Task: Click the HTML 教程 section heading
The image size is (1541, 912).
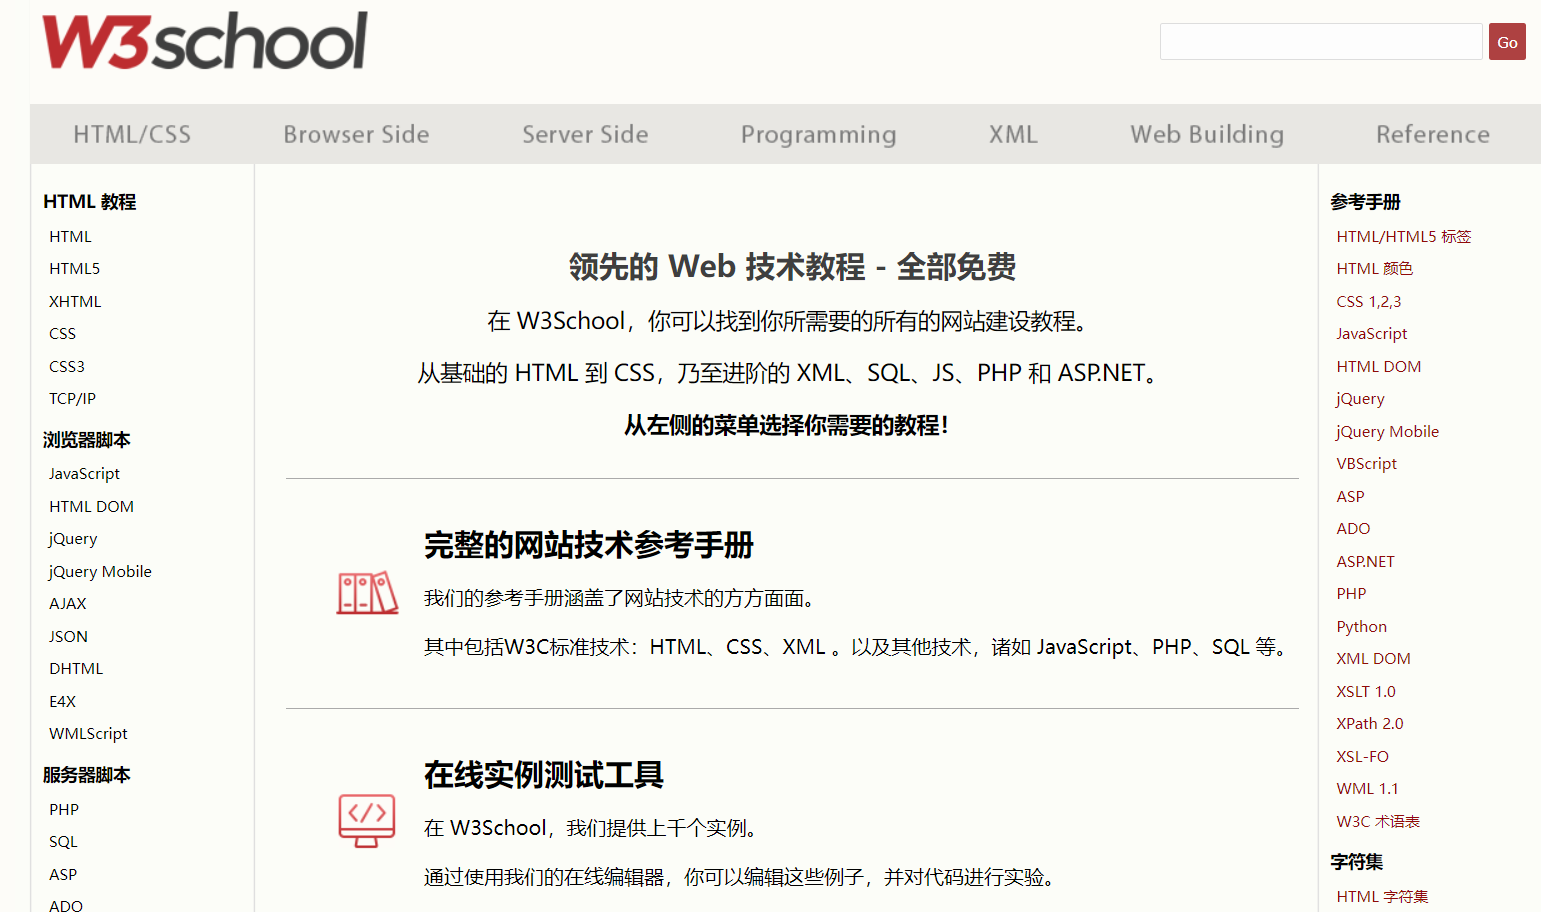Action: coord(89,201)
